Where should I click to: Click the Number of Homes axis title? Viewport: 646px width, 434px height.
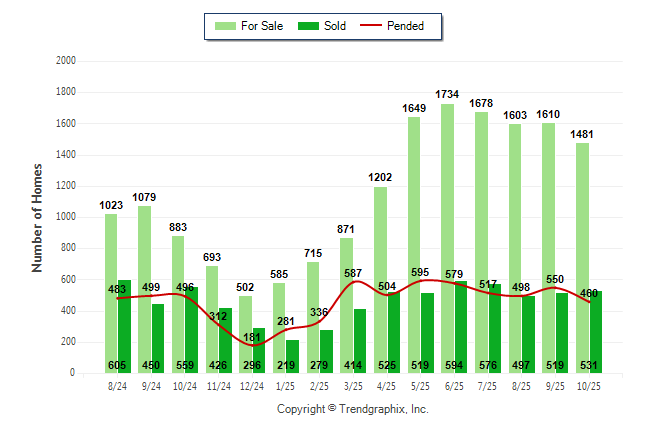[37, 217]
